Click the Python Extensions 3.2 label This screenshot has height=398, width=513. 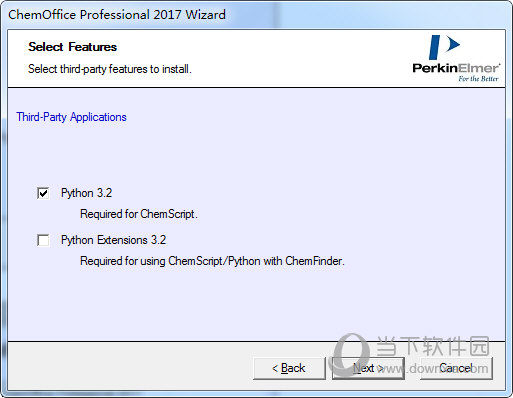coord(113,240)
